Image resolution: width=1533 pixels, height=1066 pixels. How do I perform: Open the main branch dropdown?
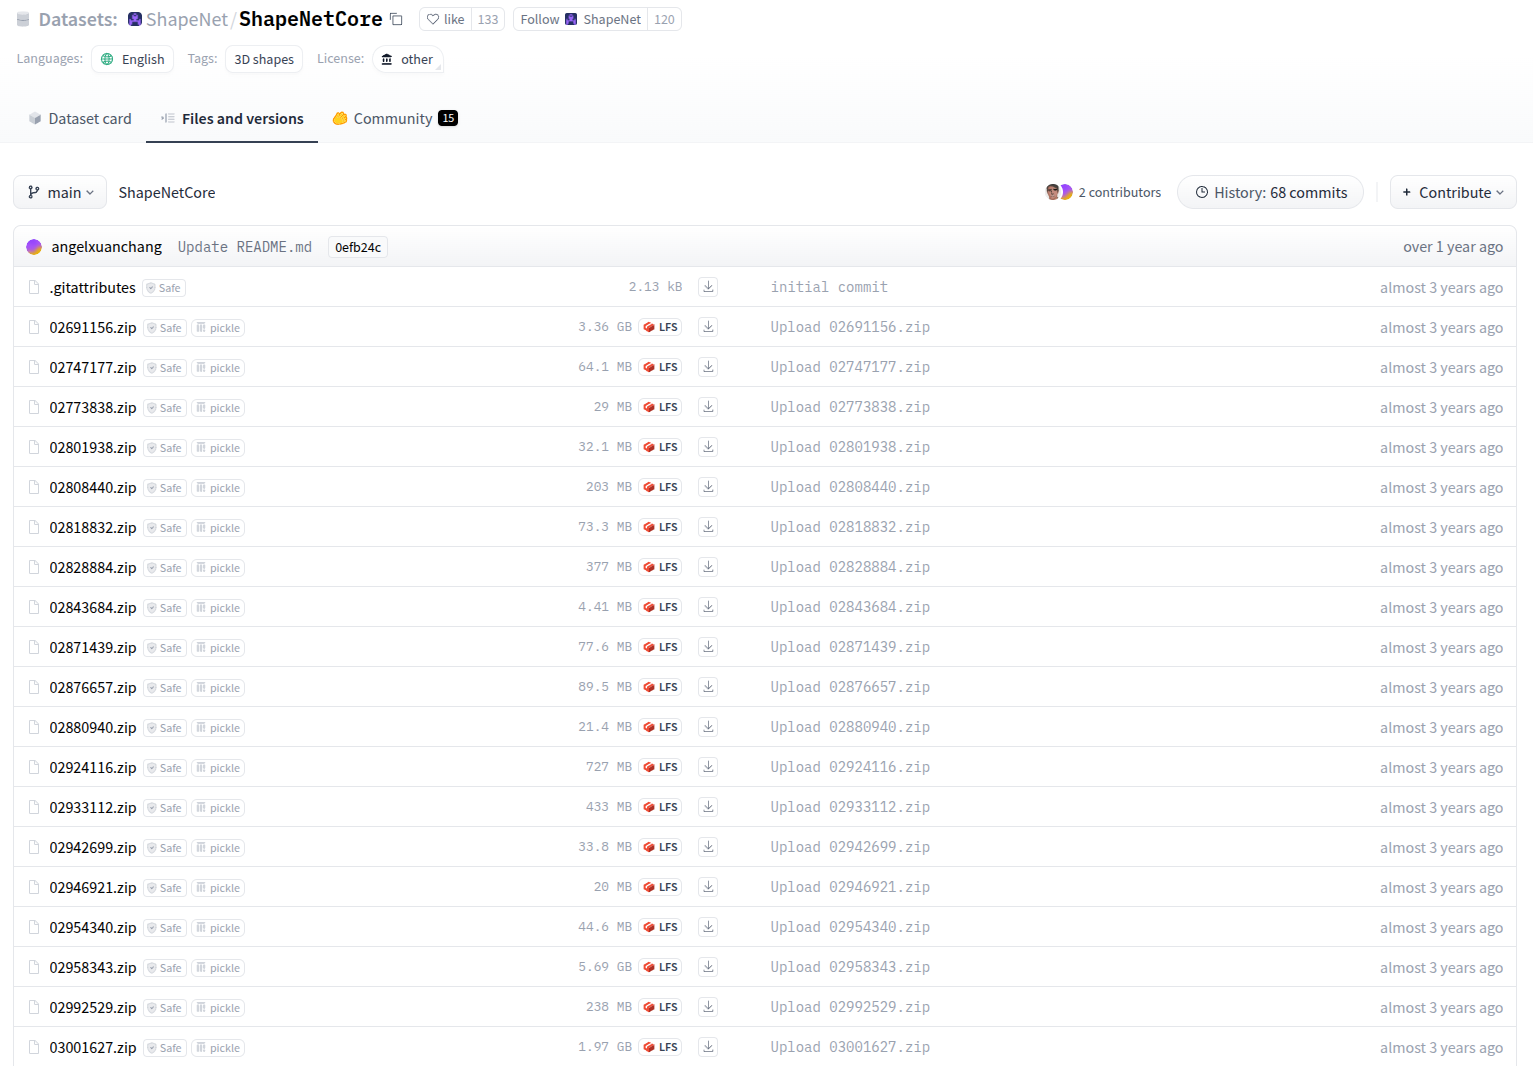60,192
